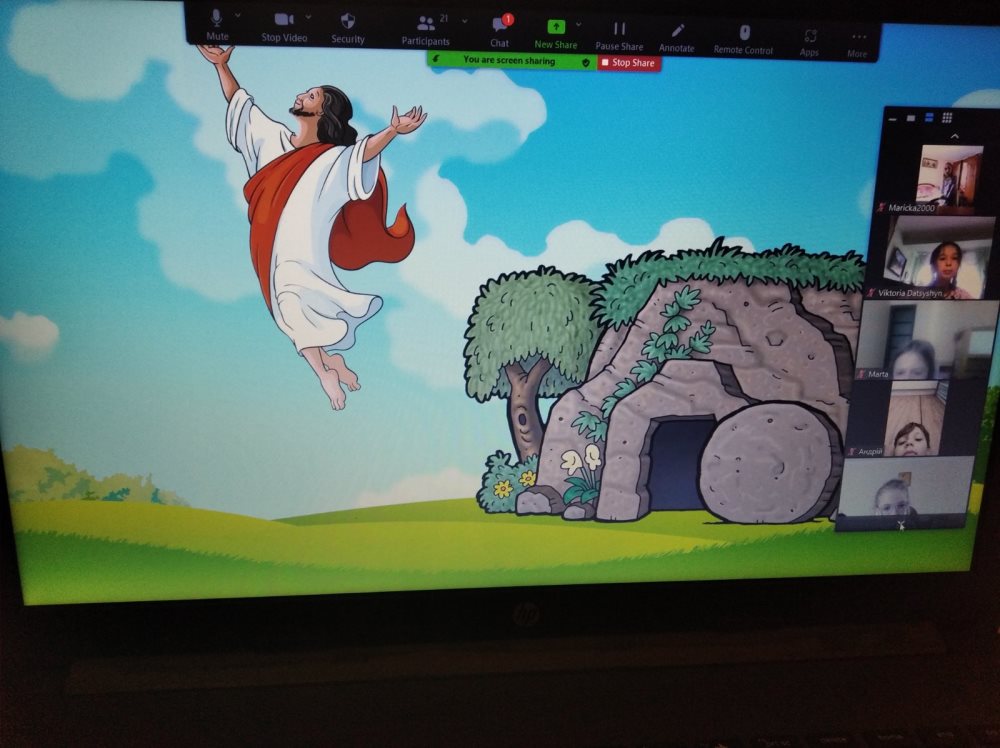Open Remote Control mouse option
The width and height of the screenshot is (1000, 748).
tap(743, 40)
